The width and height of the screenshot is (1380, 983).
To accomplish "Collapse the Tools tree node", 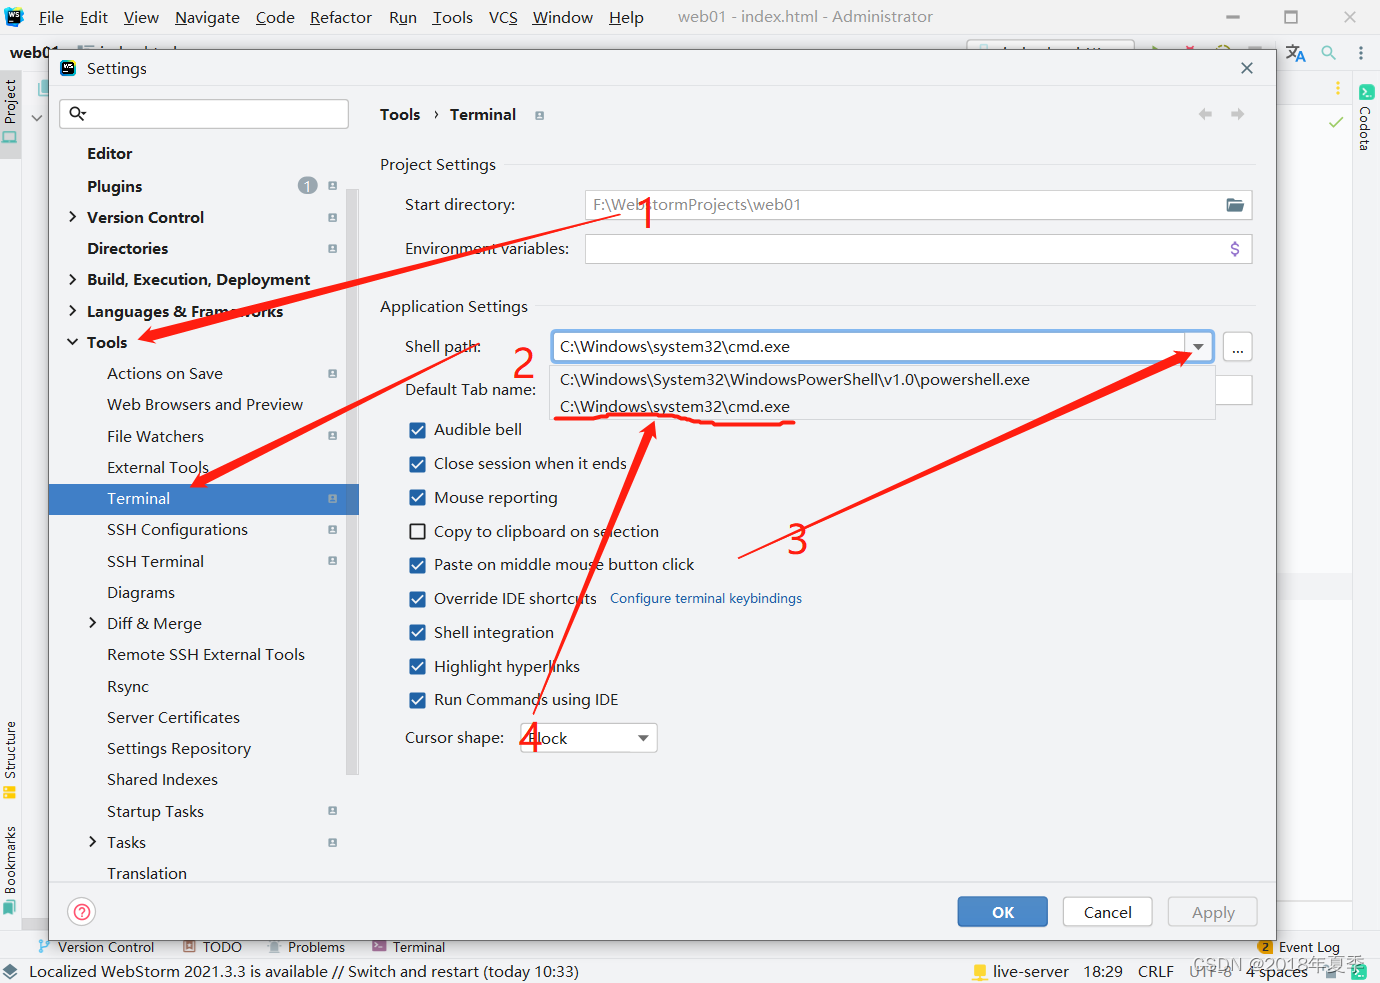I will [72, 342].
